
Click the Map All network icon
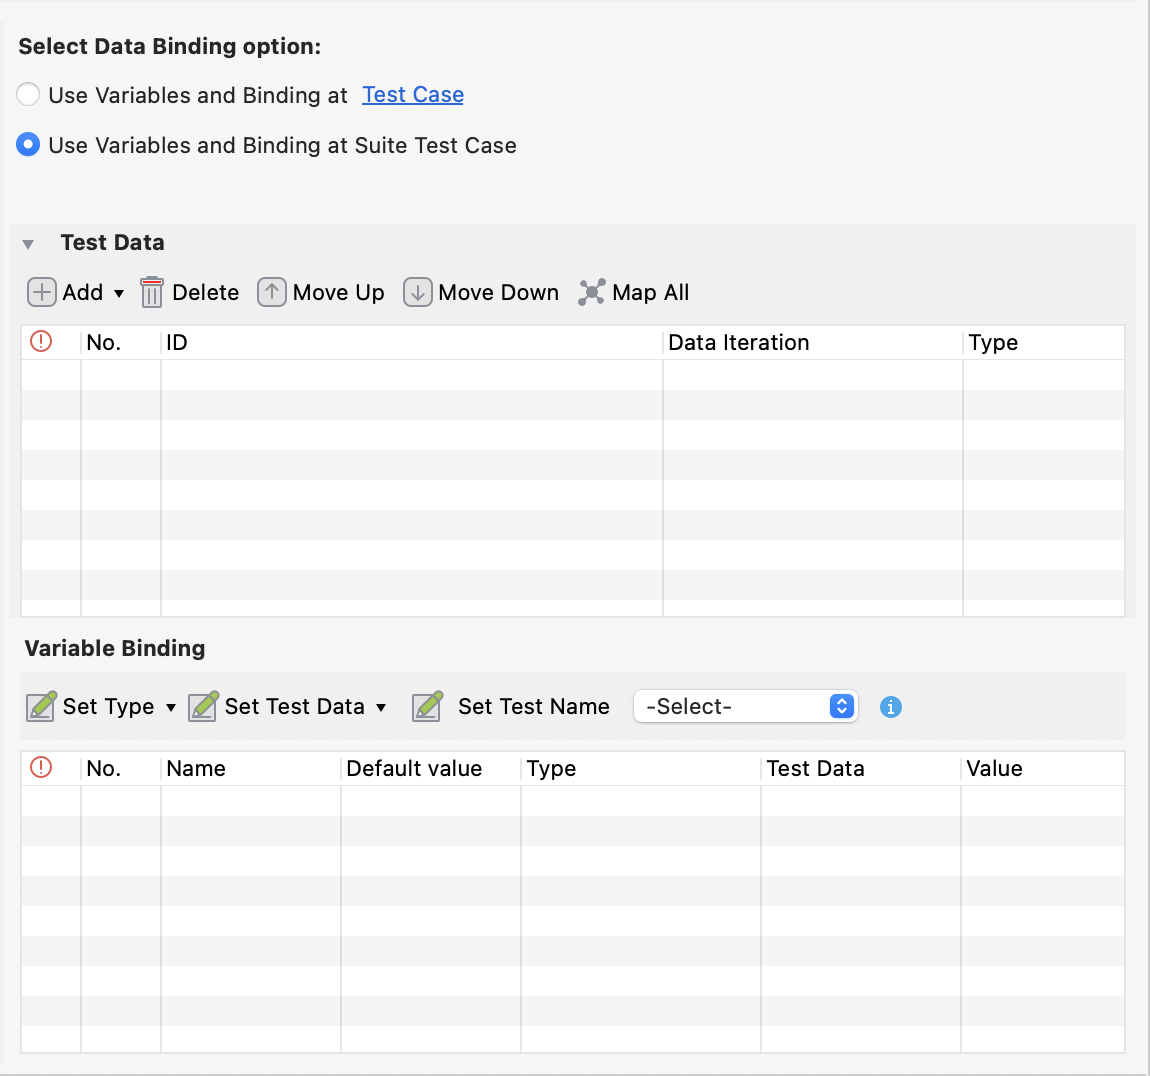(592, 292)
